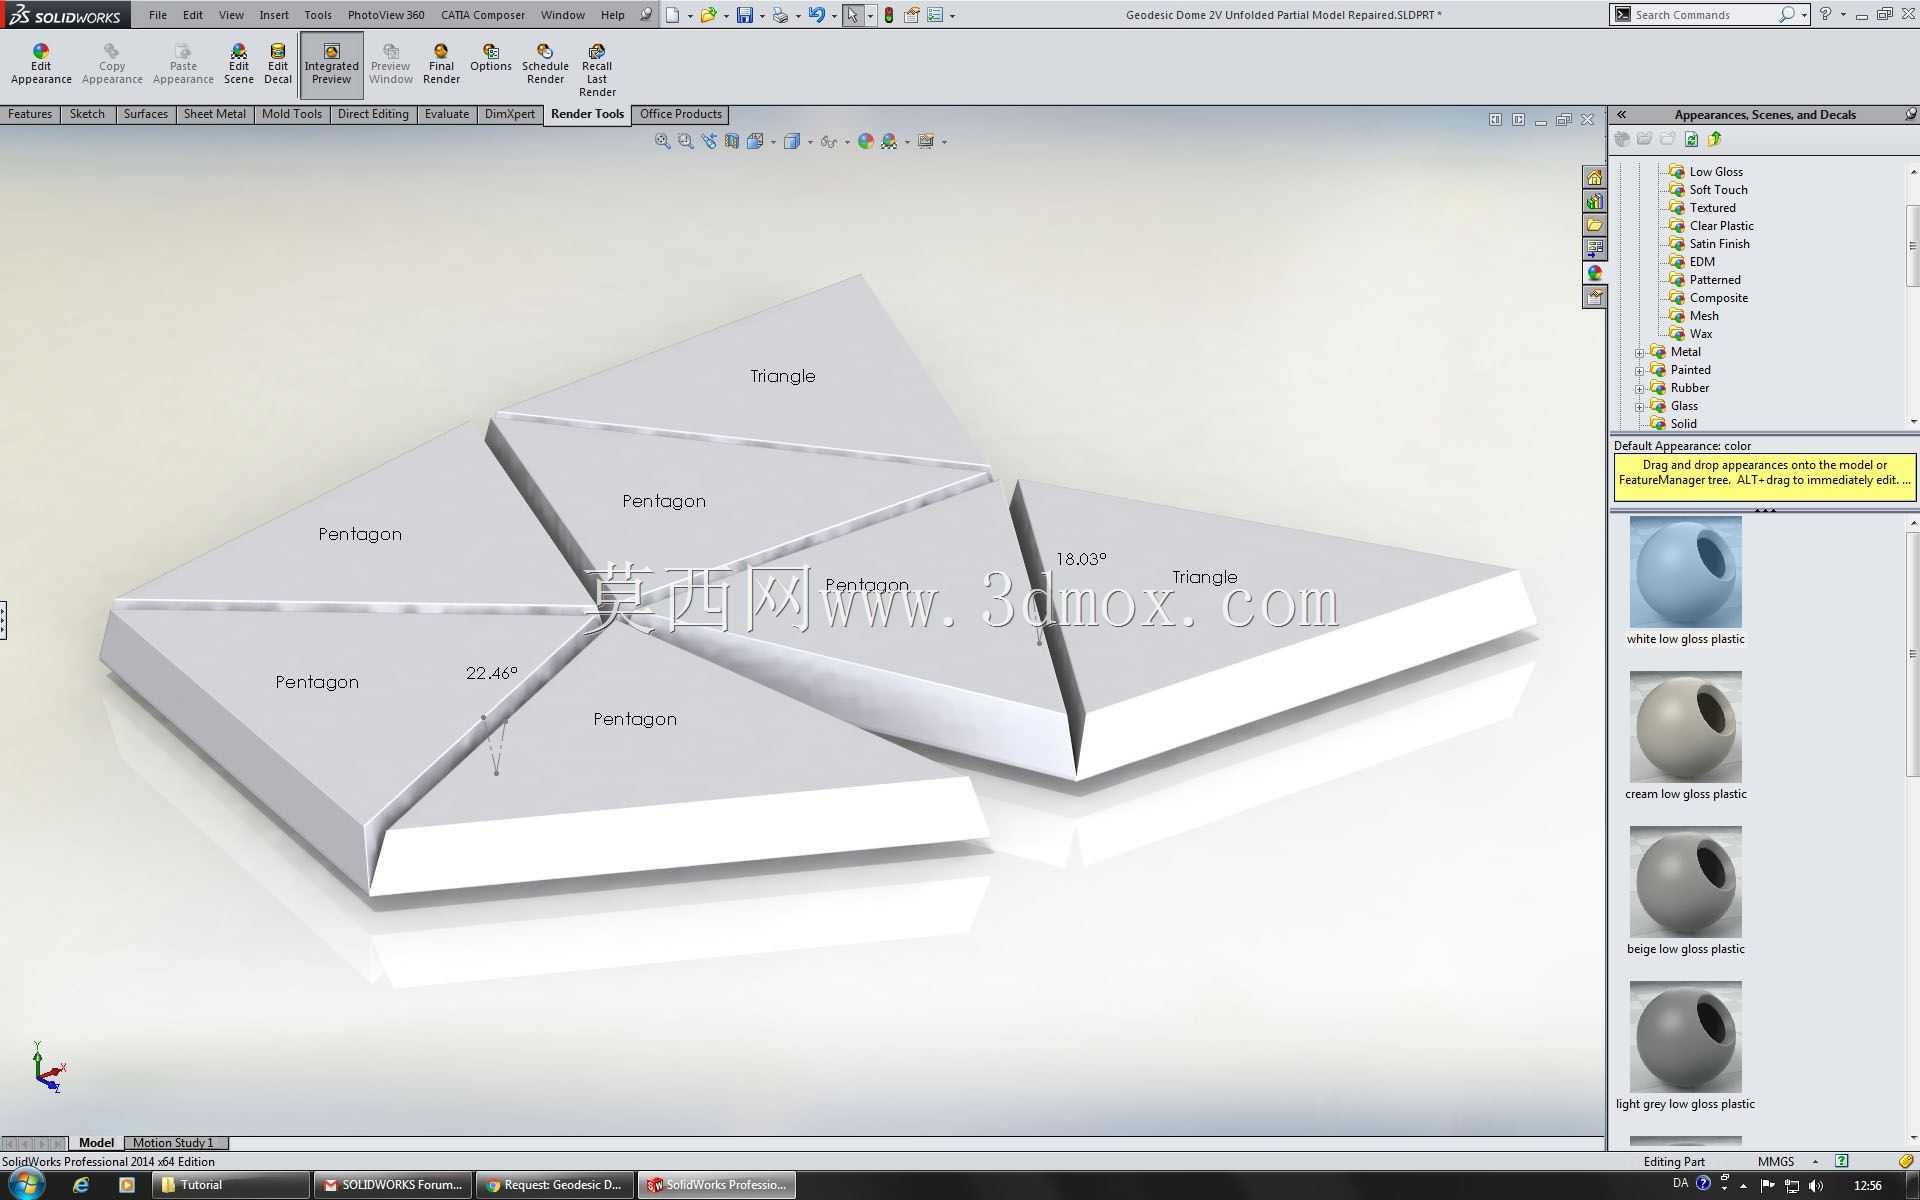Viewport: 1920px width, 1200px height.
Task: Open the Hide/Show Items dropdown arrow
Action: [847, 142]
